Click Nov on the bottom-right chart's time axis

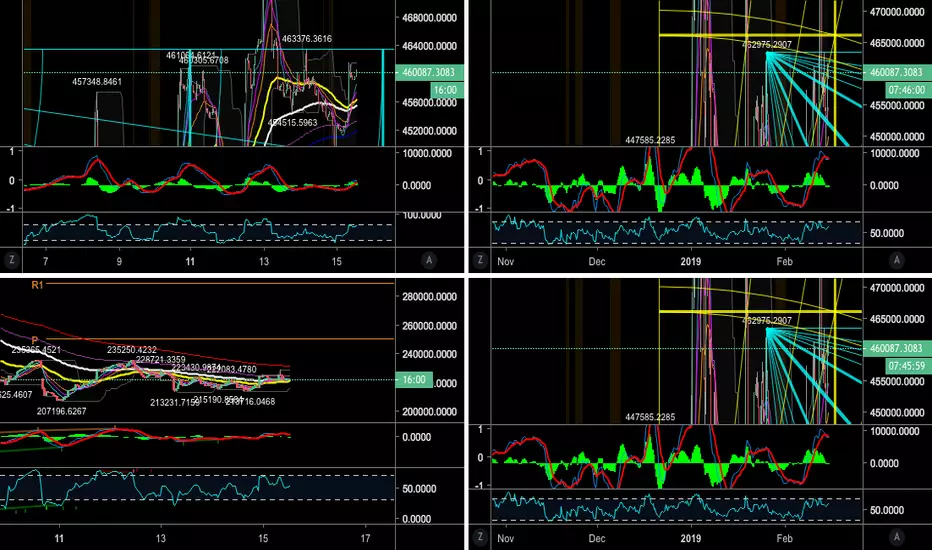tap(505, 538)
